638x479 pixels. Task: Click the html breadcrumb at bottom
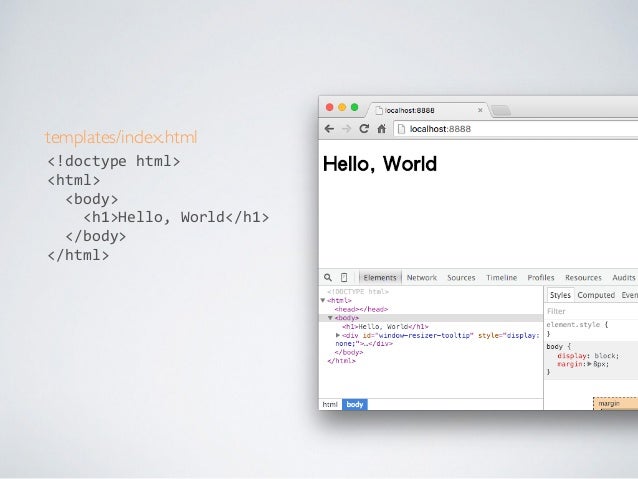tap(330, 405)
